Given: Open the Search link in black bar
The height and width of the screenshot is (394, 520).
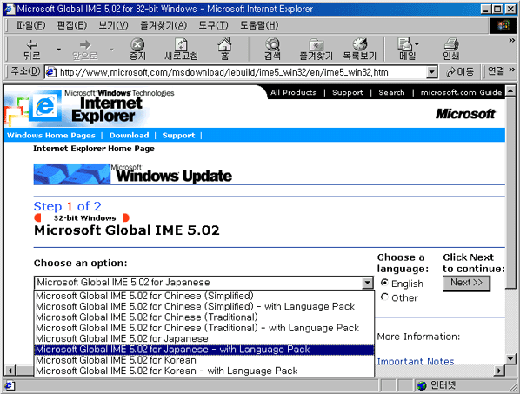Looking at the screenshot, I should pyautogui.click(x=391, y=93).
